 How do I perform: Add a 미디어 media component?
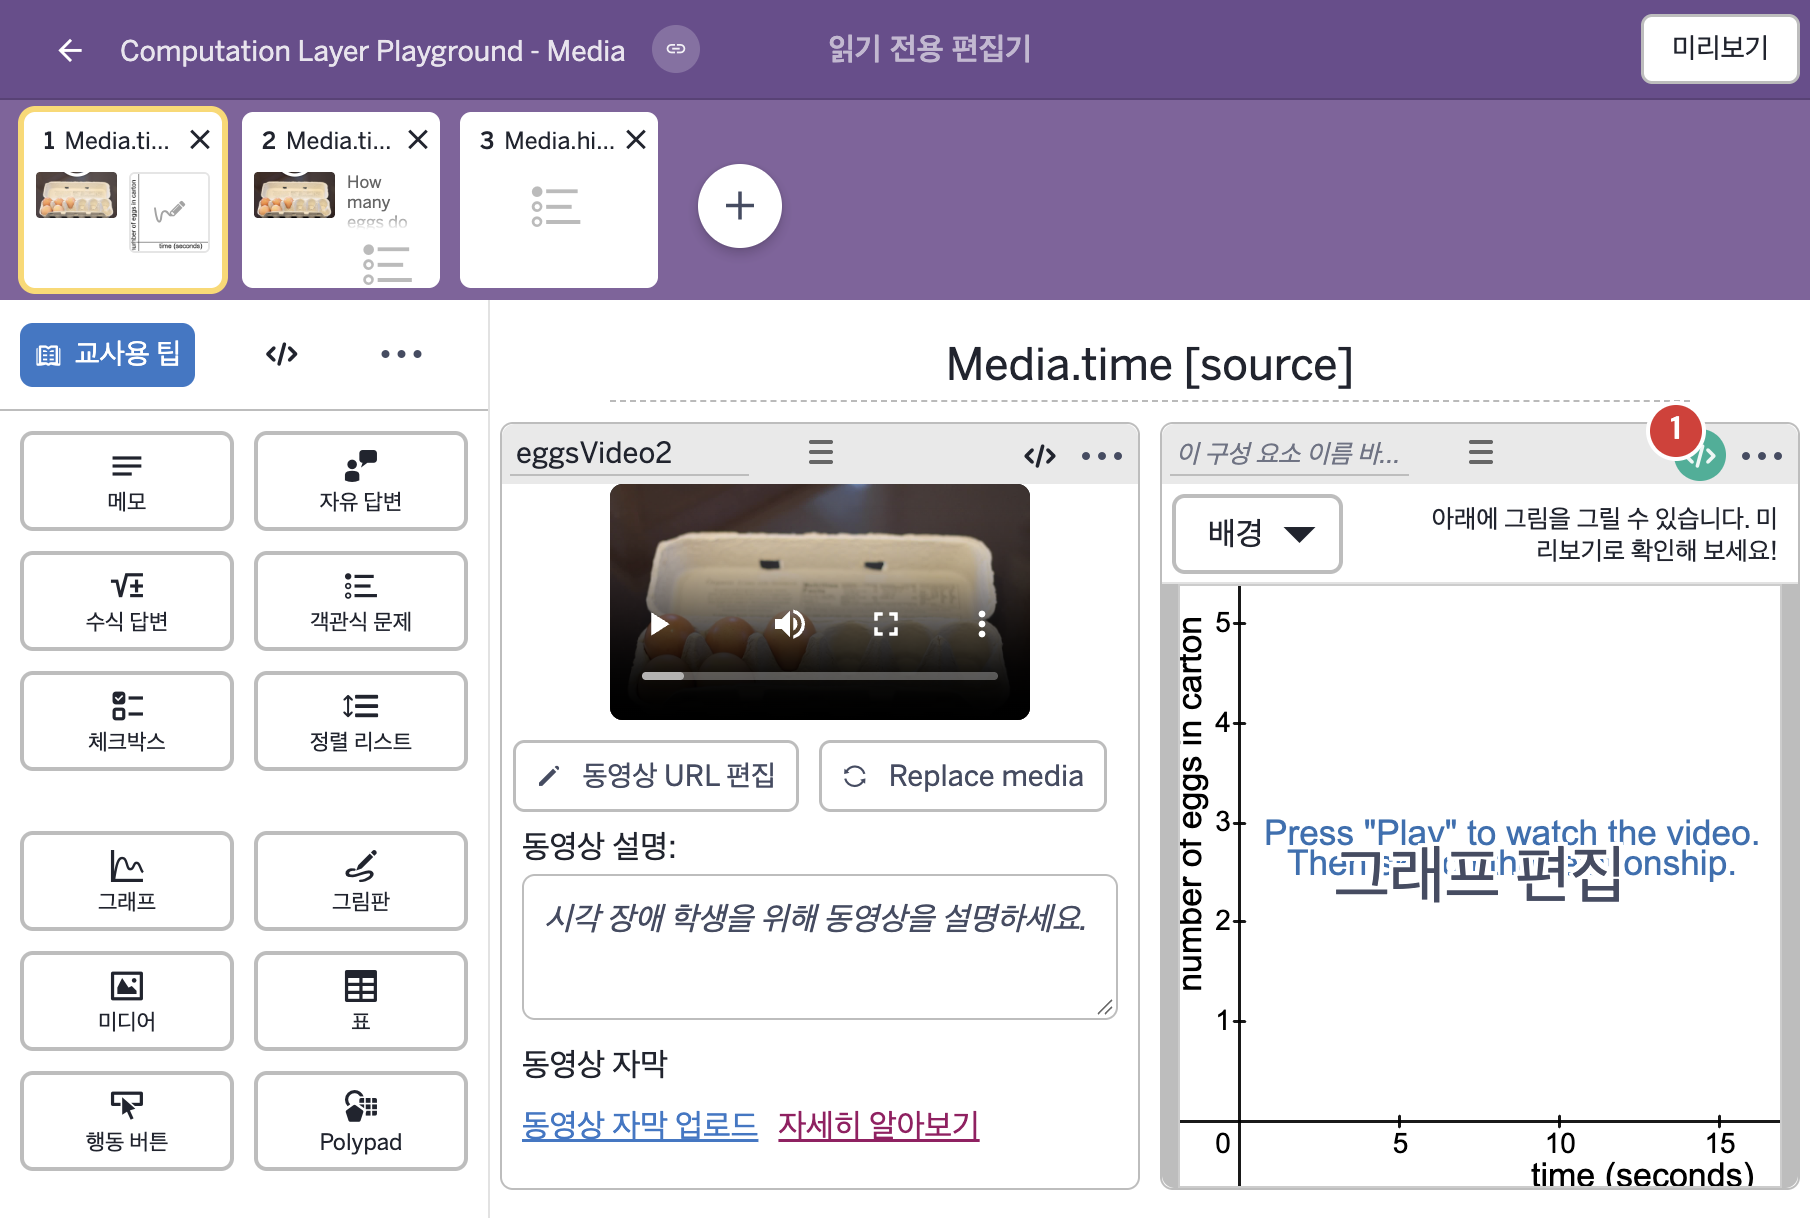point(127,1001)
